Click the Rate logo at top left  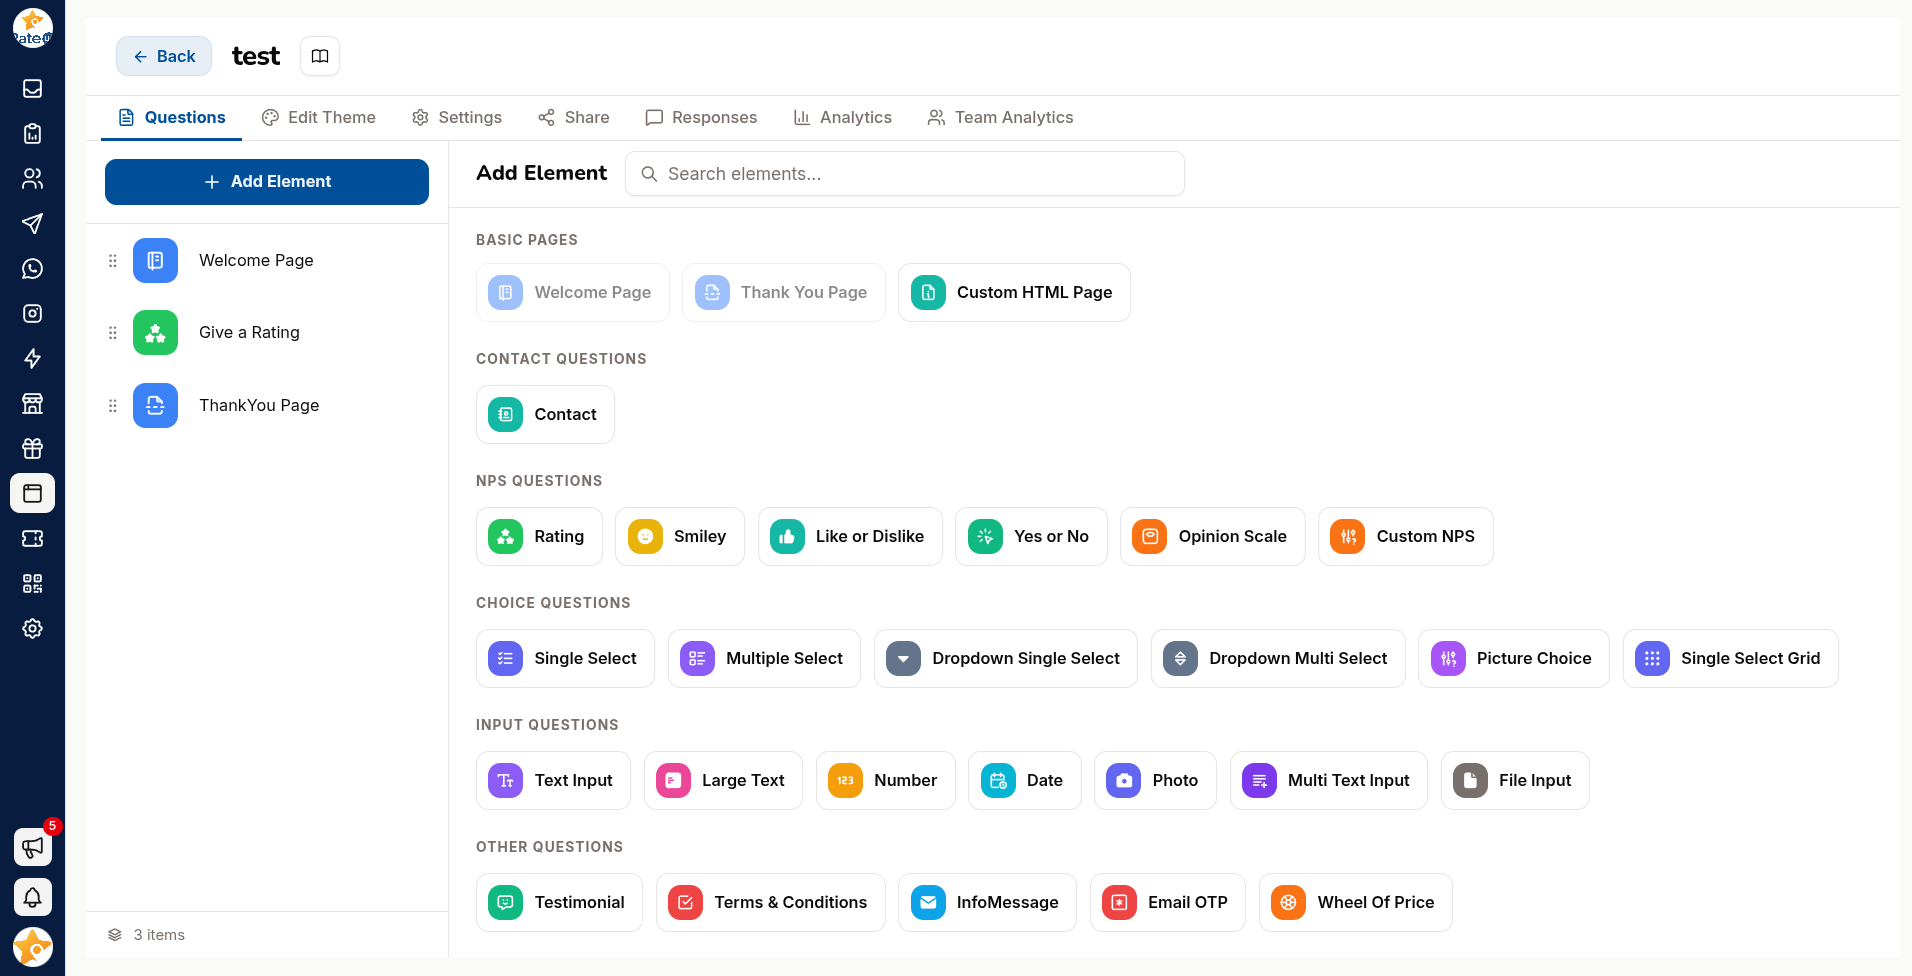tap(32, 28)
